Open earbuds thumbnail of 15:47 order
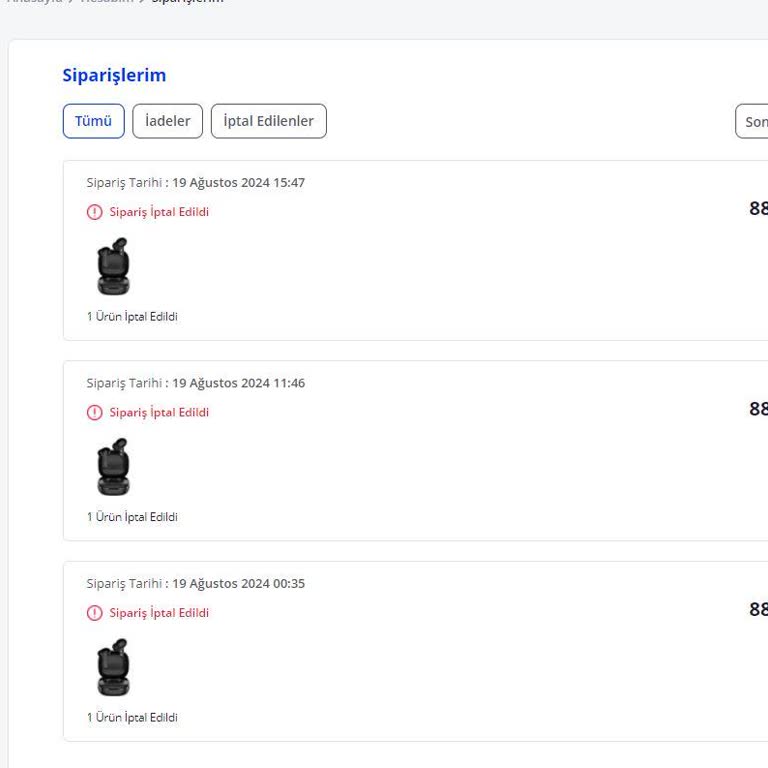The image size is (768, 768). coord(114,266)
